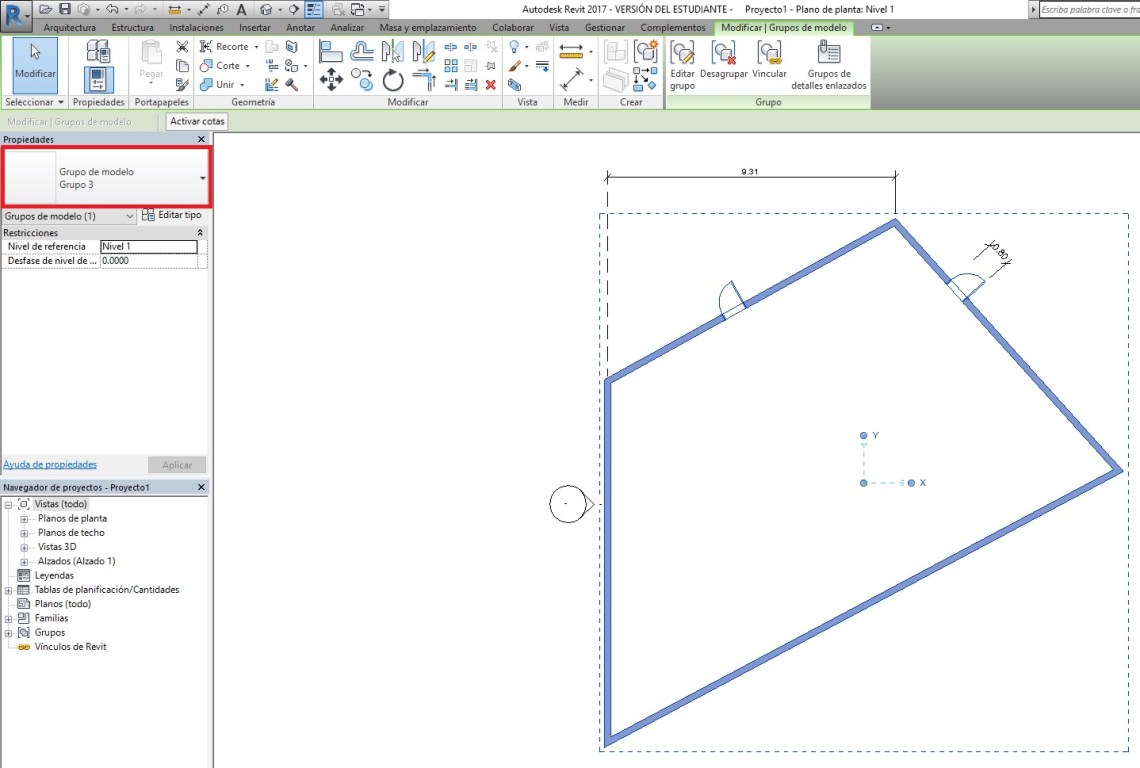Select the Rotate tool in the Modificar panel
1140x768 pixels.
[393, 80]
